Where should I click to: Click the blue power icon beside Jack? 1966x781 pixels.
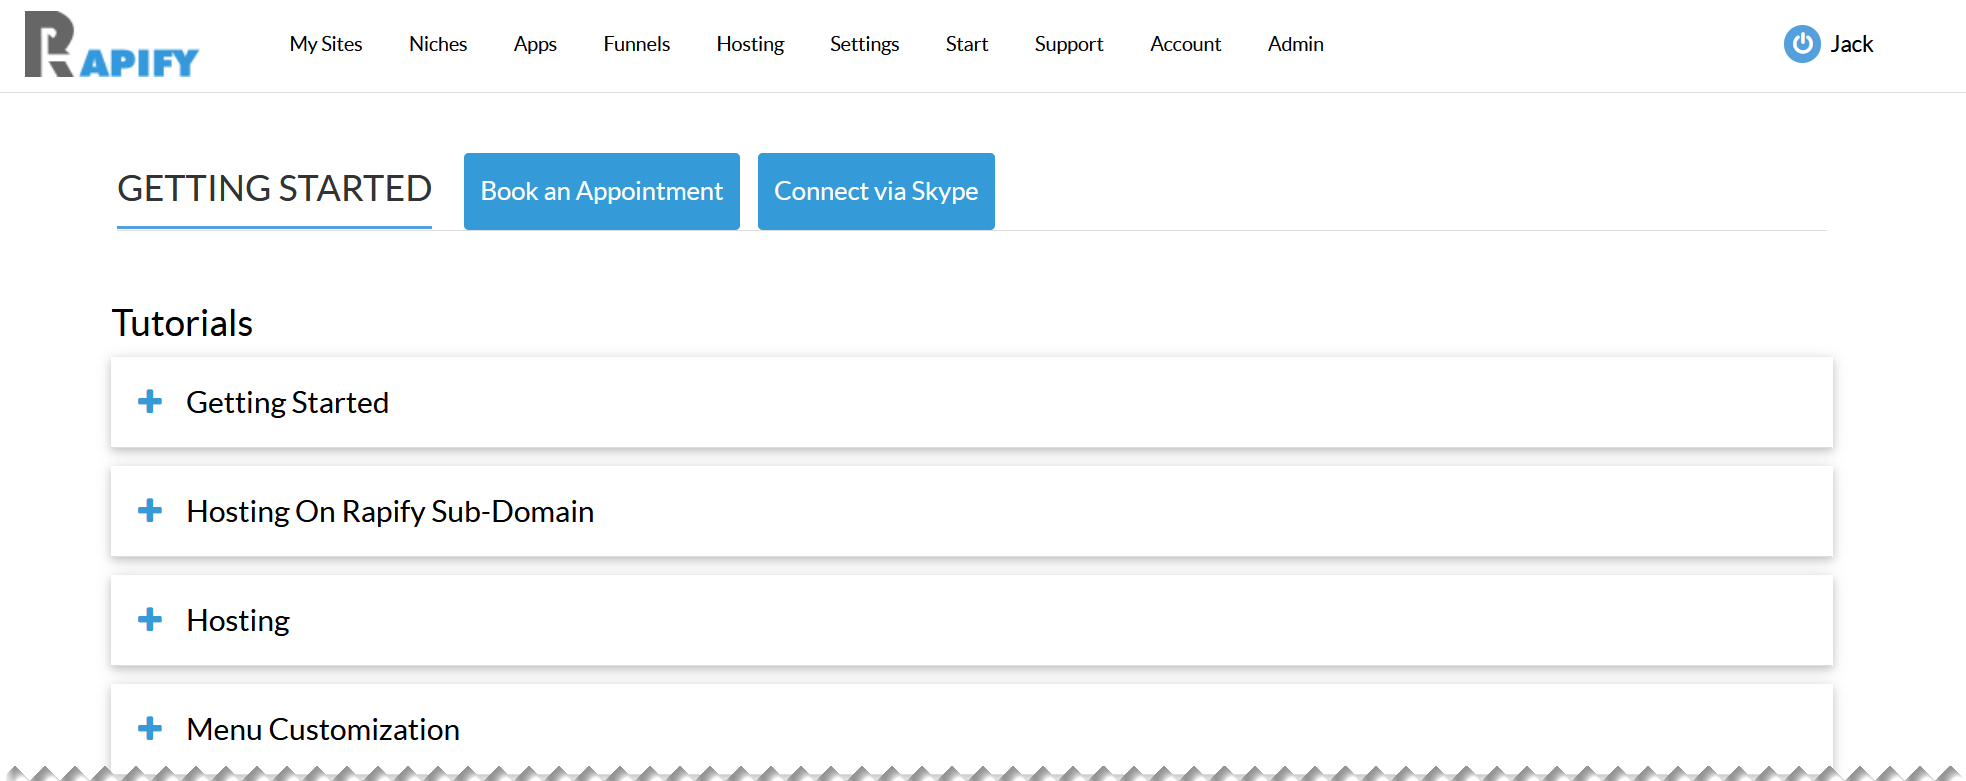[1802, 44]
